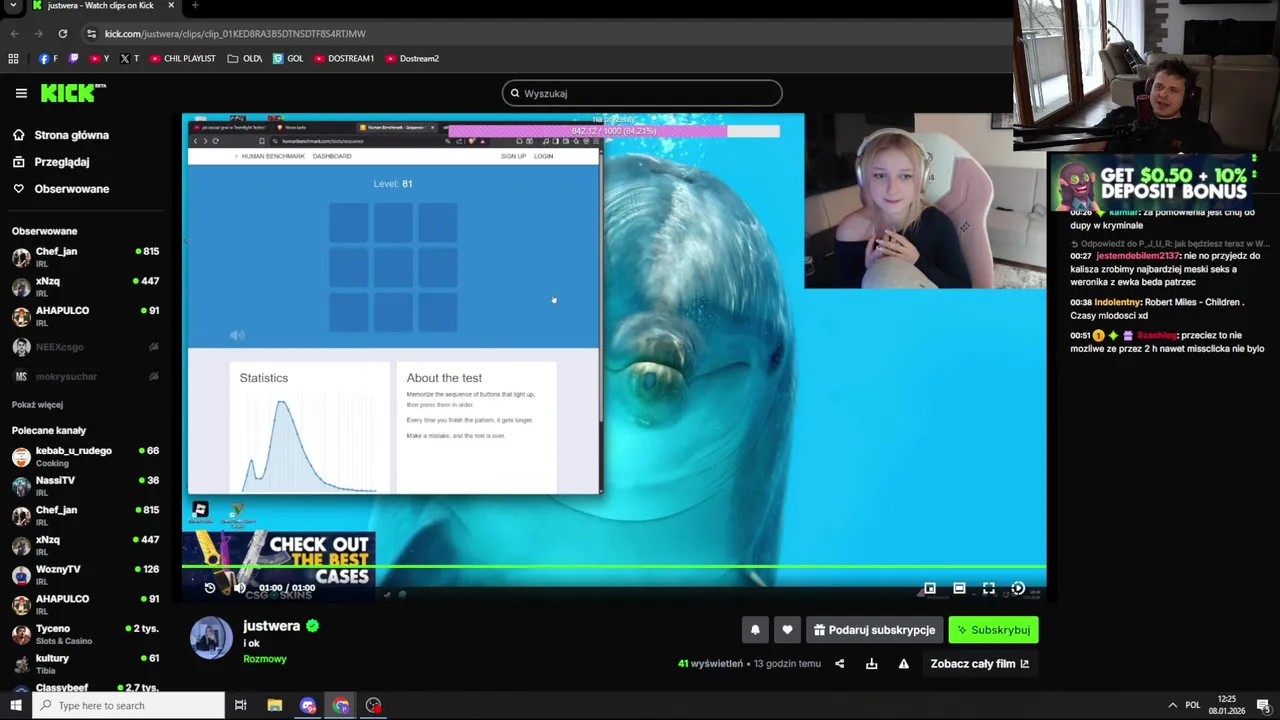Click the deposit bonus ad banner

point(1157,181)
